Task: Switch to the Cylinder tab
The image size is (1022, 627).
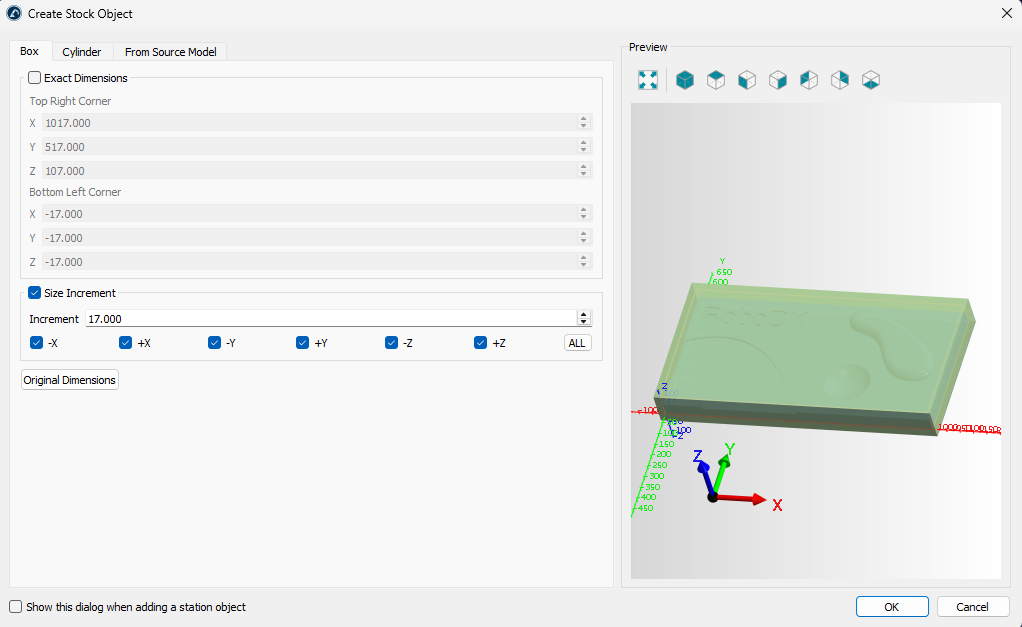Action: [81, 52]
